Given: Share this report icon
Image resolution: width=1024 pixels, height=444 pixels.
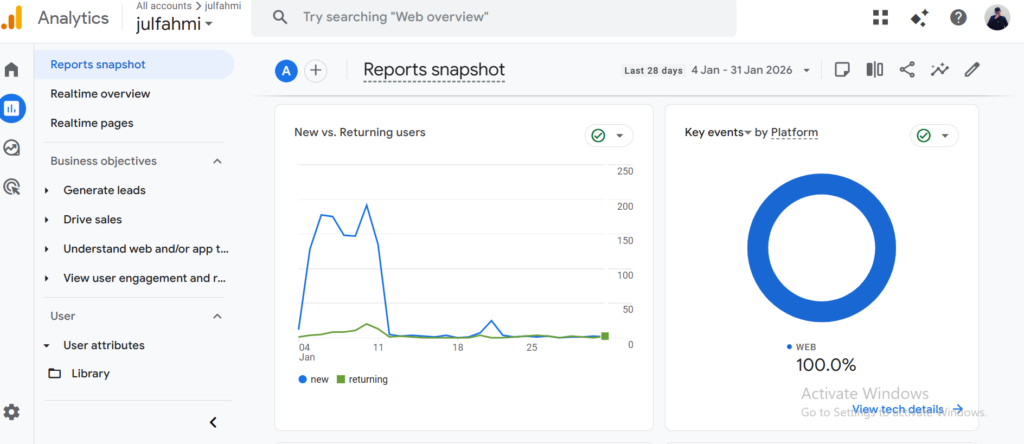Looking at the screenshot, I should [907, 70].
